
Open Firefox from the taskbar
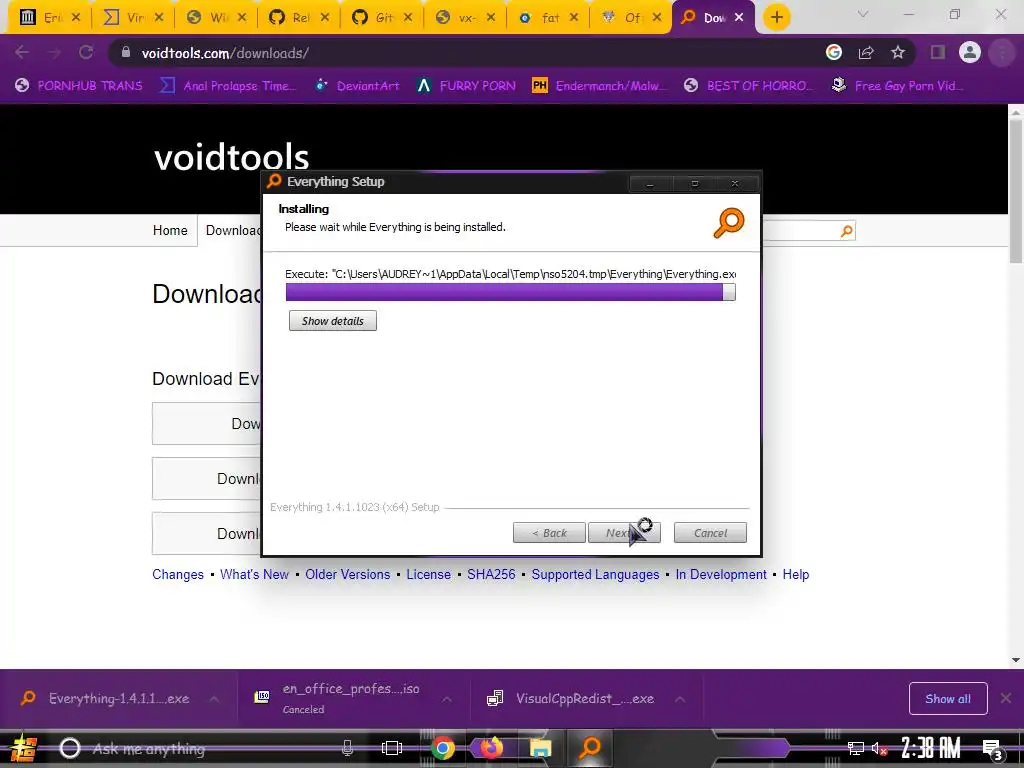click(x=492, y=748)
